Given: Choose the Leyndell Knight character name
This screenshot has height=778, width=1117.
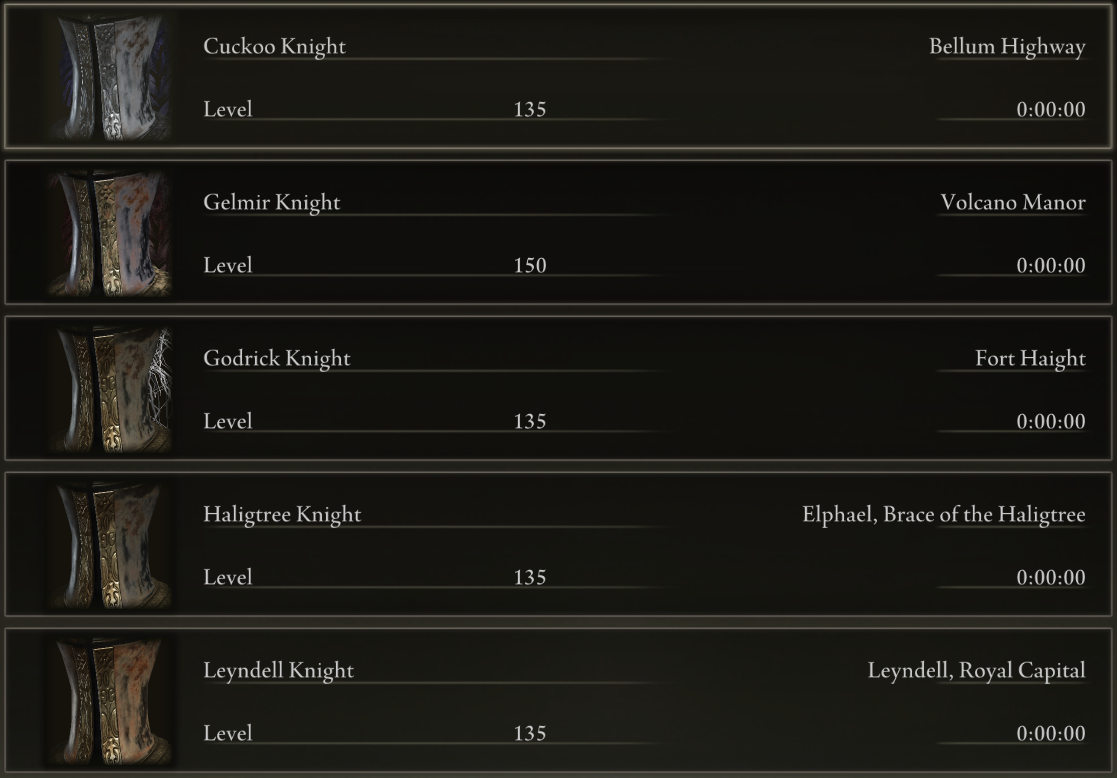Looking at the screenshot, I should click(279, 670).
